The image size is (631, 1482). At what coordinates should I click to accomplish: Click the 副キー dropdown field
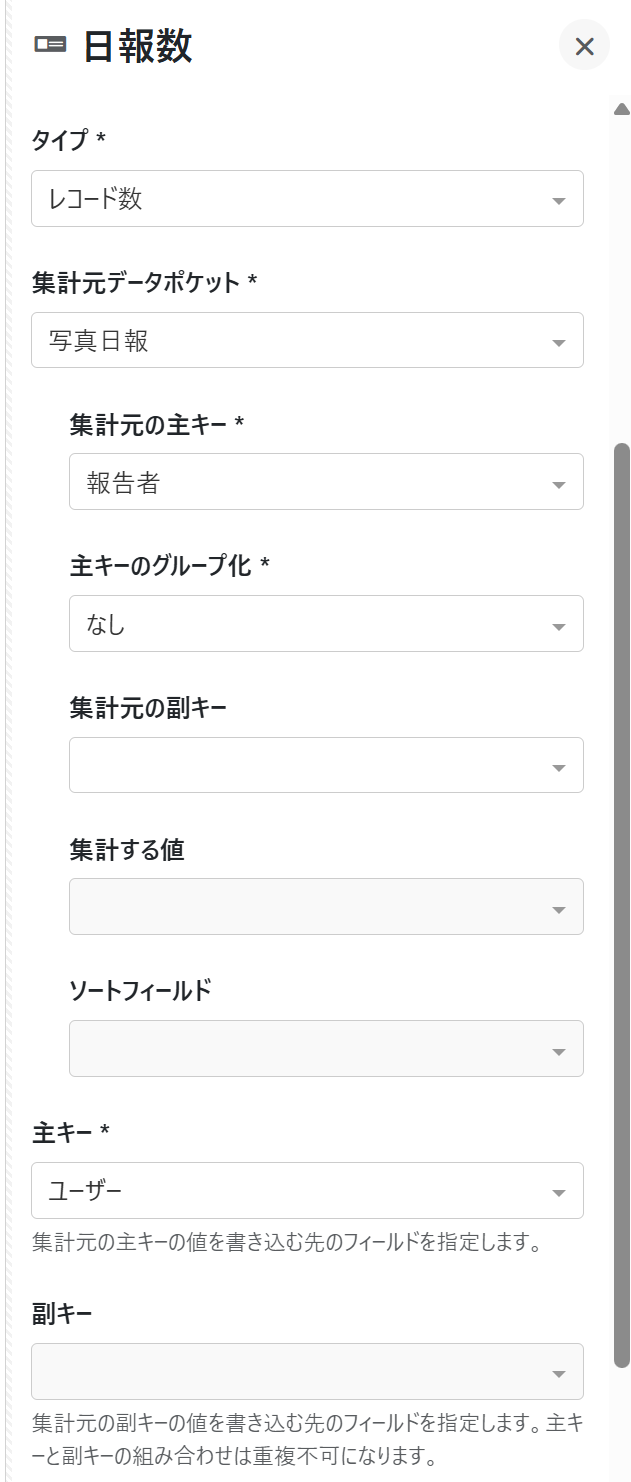click(x=306, y=1372)
